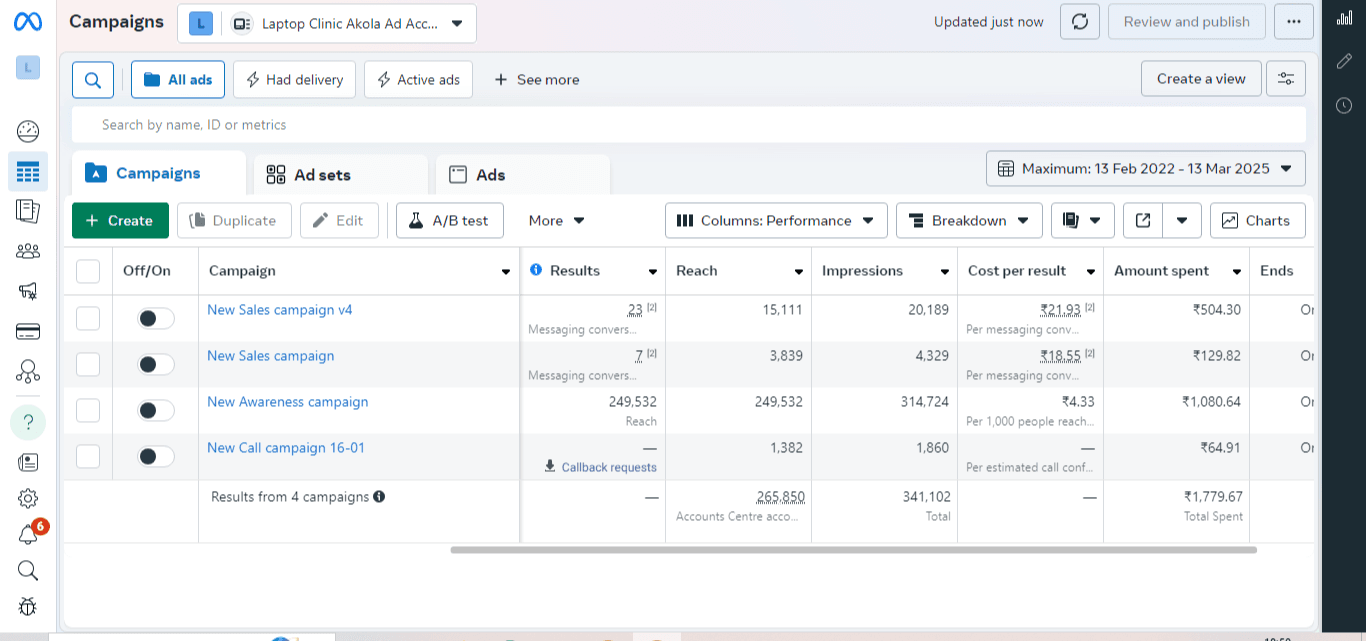The height and width of the screenshot is (641, 1366).
Task: Click the Charts button
Action: click(x=1257, y=221)
